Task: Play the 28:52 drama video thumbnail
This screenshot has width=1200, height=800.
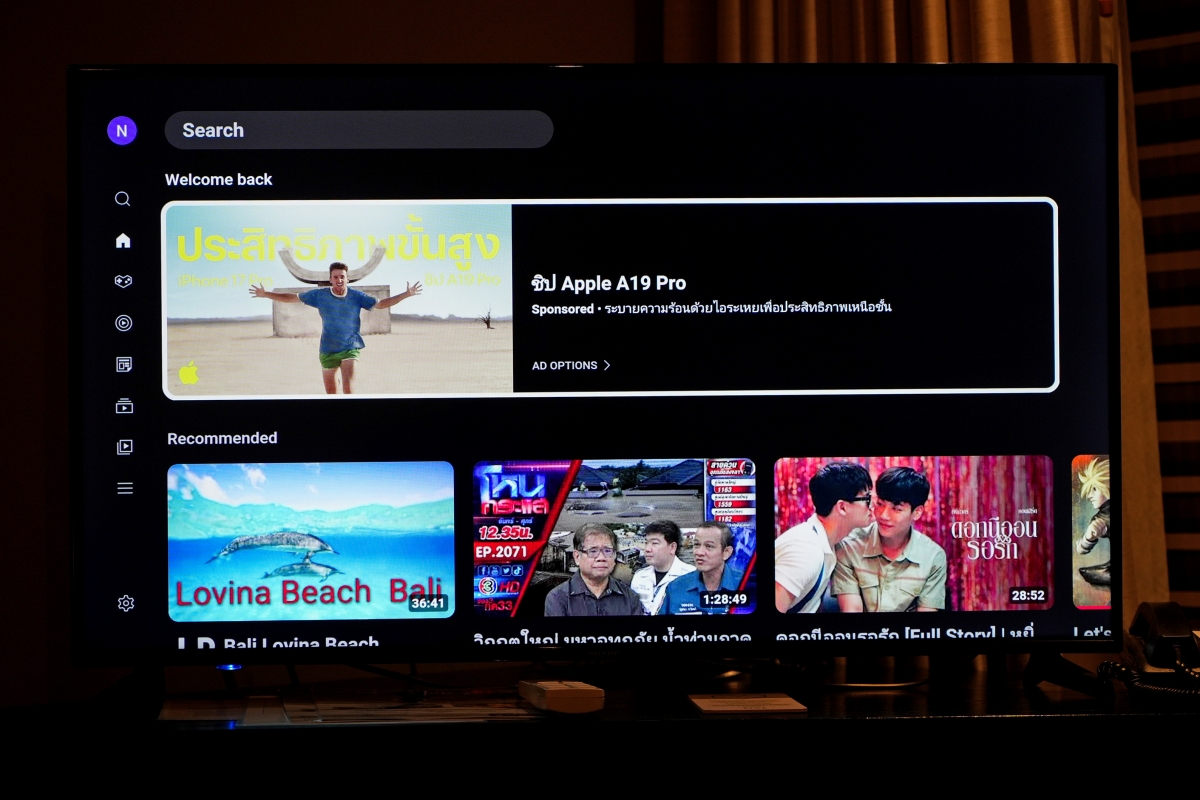Action: point(913,533)
